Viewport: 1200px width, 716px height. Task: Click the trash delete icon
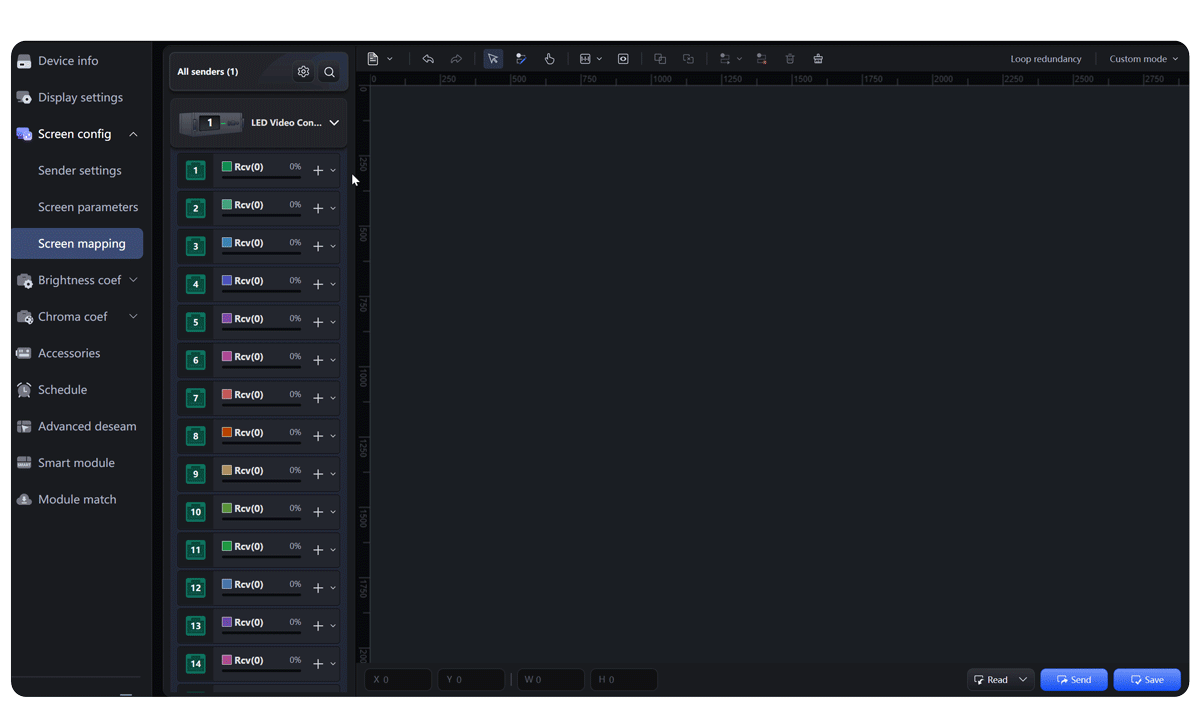pyautogui.click(x=790, y=59)
